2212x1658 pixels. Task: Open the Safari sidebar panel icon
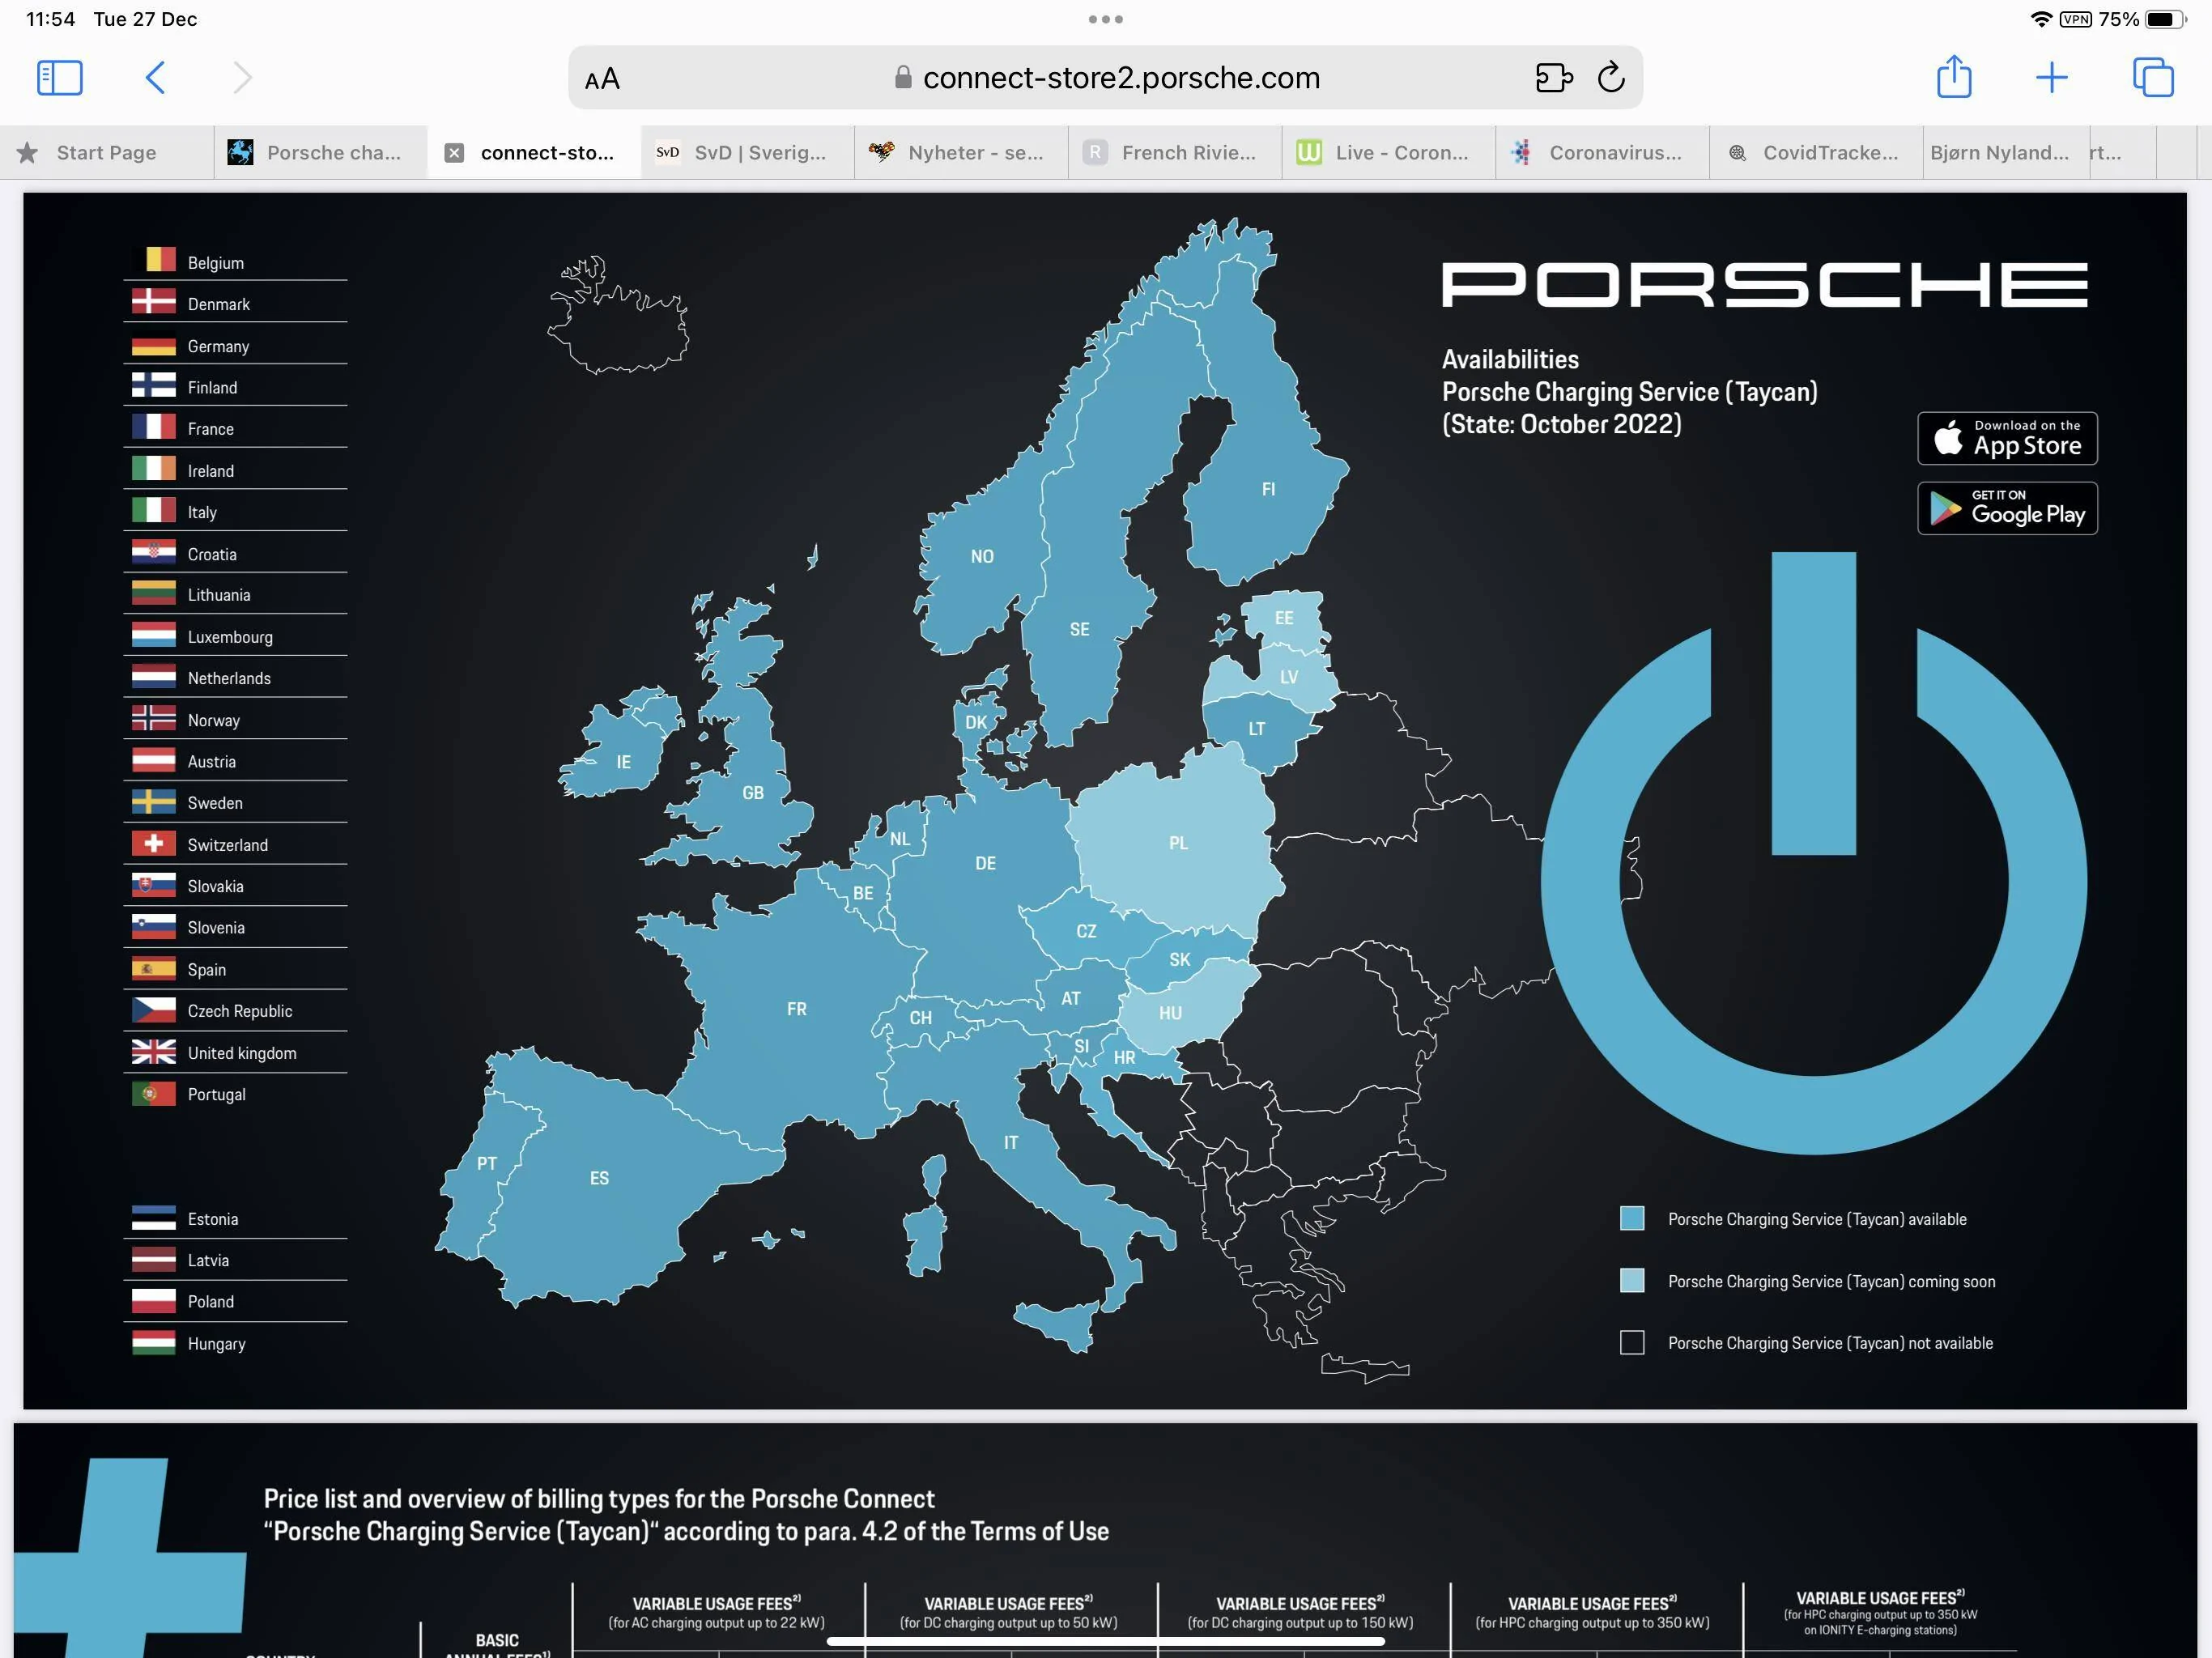59,77
